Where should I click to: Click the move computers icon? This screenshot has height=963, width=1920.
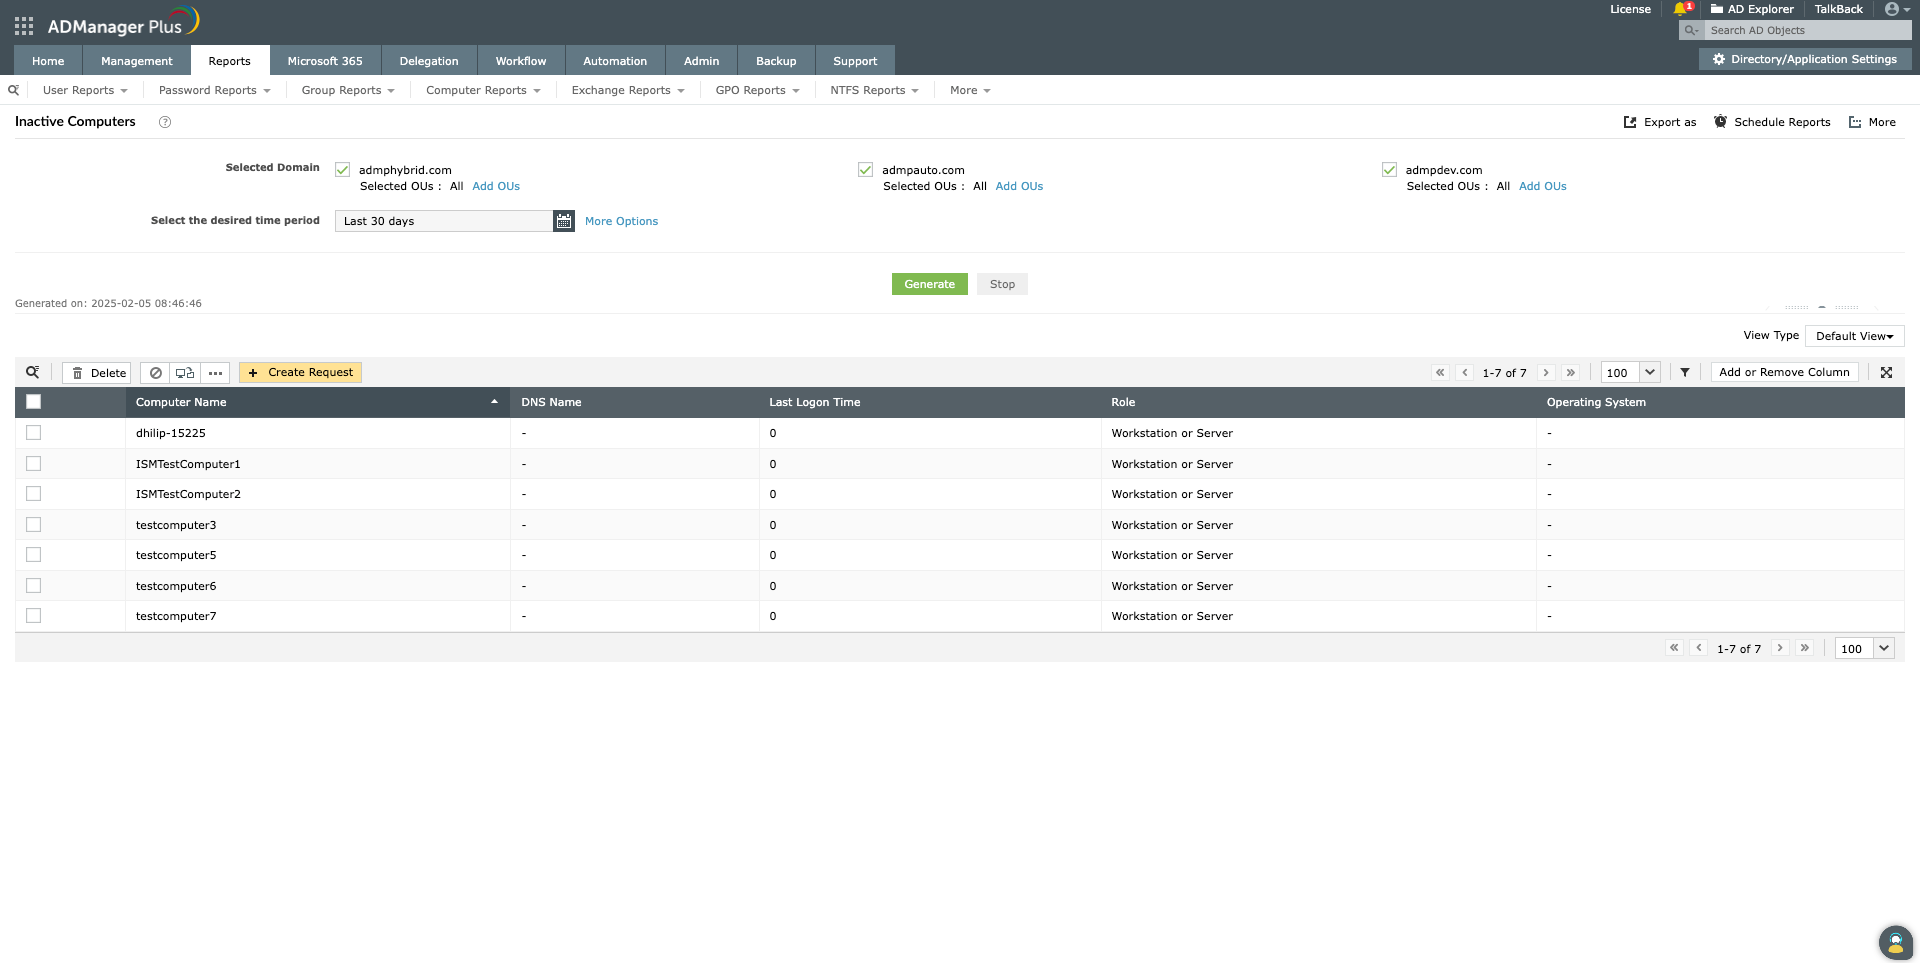tap(185, 373)
